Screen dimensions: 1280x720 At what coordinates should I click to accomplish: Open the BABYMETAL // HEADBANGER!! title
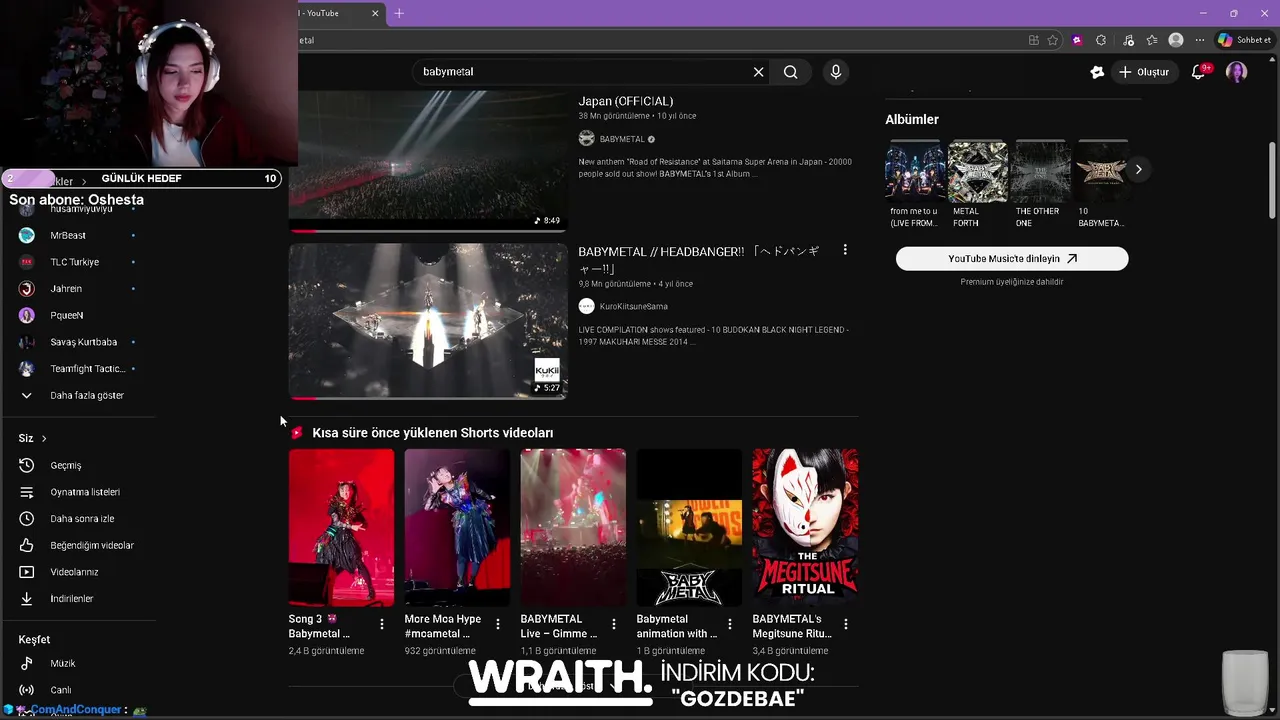pyautogui.click(x=699, y=259)
